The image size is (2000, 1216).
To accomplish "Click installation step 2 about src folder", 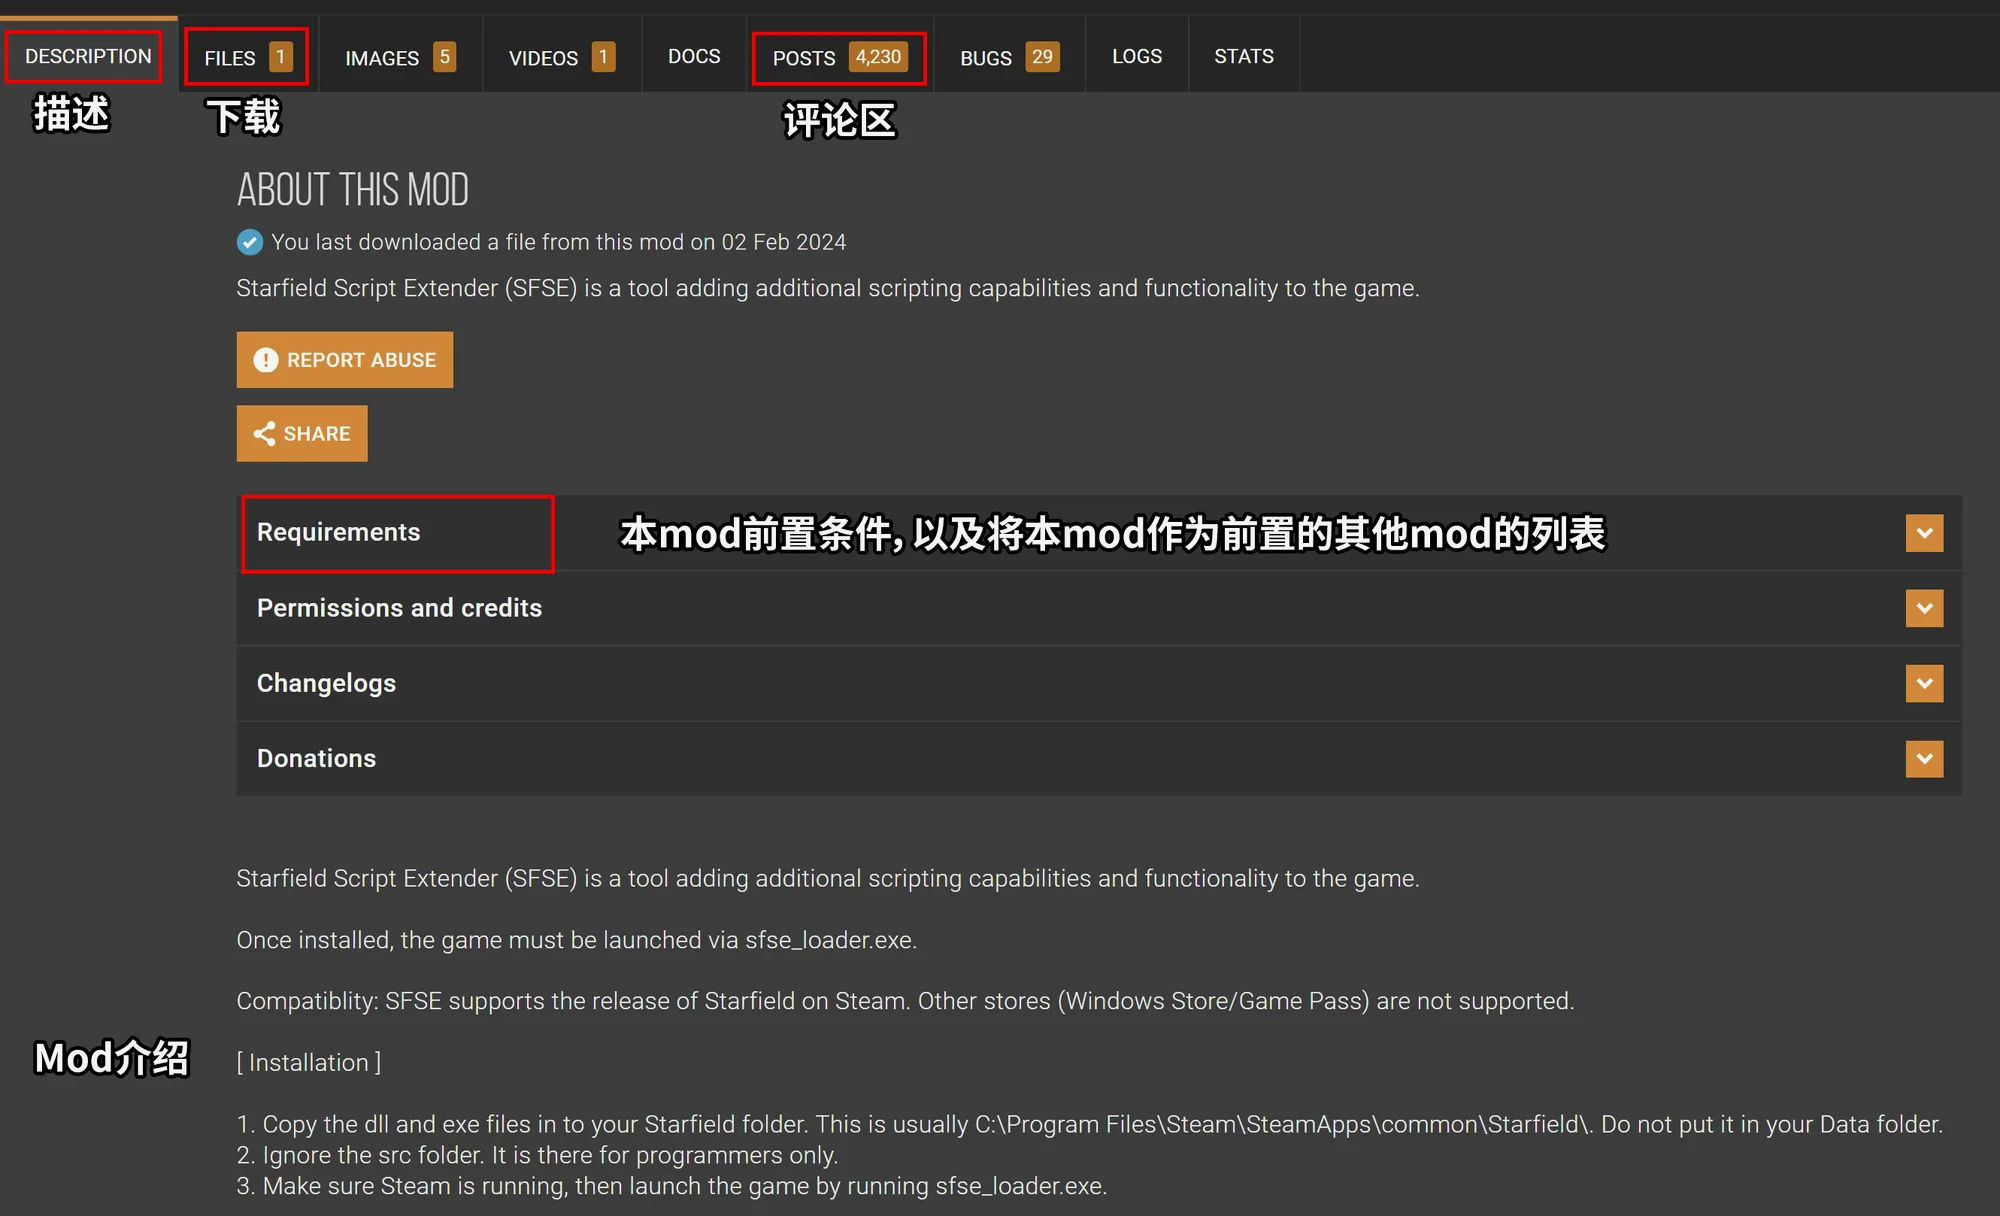I will [537, 1155].
